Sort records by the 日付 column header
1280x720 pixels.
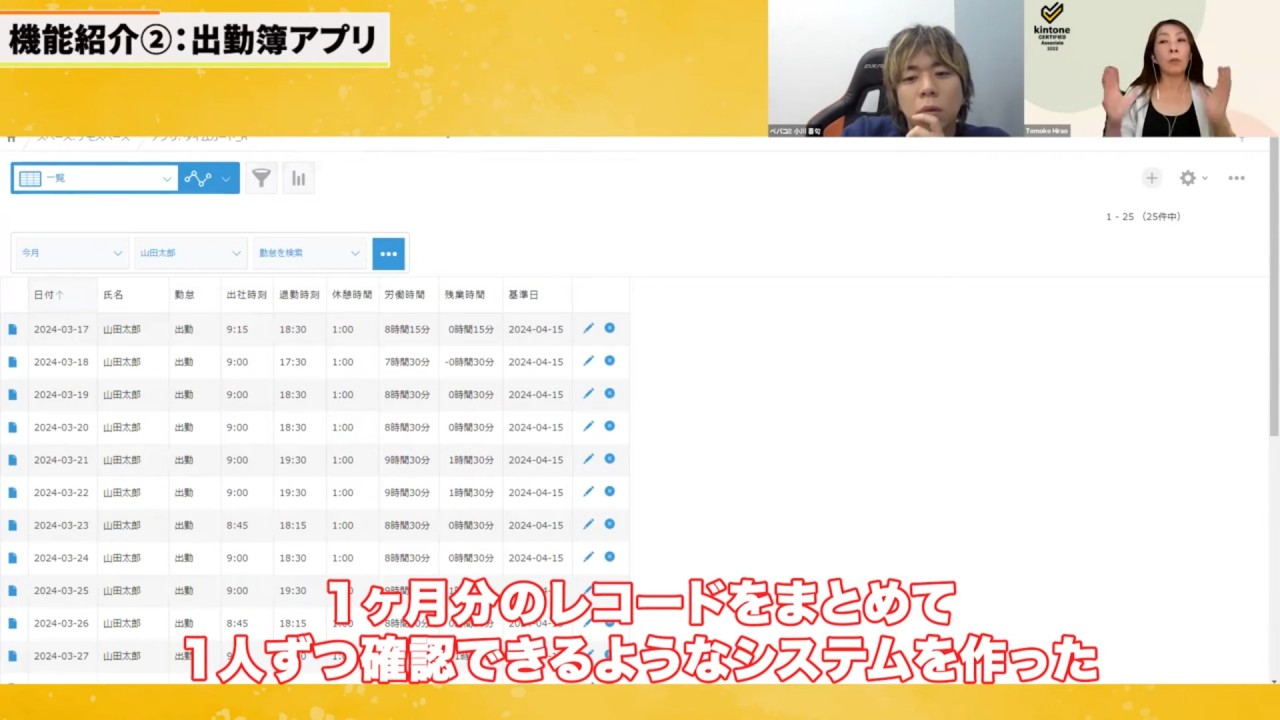[49, 294]
